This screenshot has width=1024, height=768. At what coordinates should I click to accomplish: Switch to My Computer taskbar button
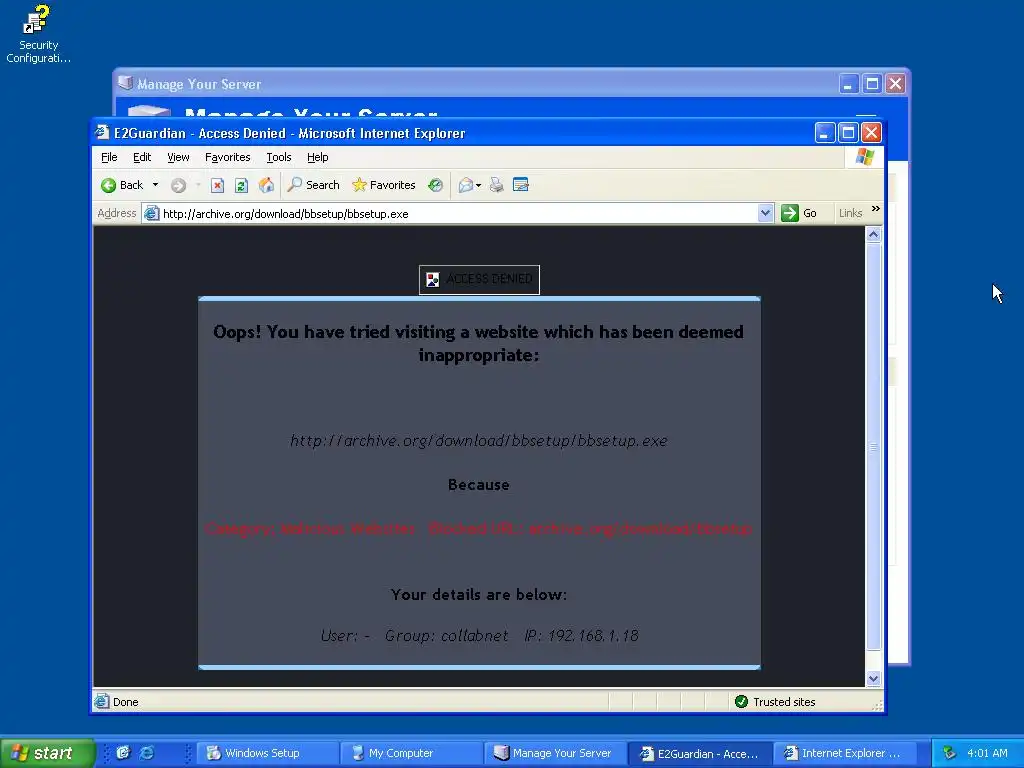(x=411, y=753)
